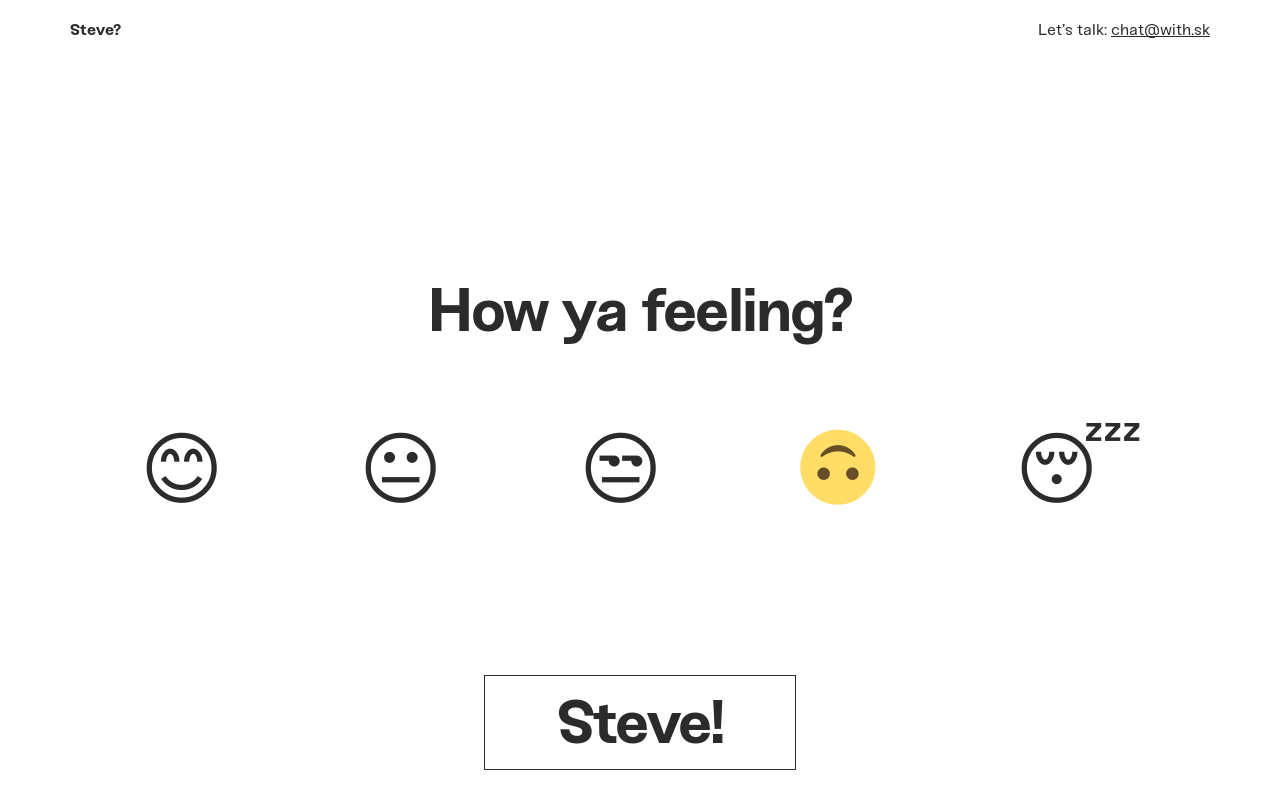Contact via the underlined email address

(1160, 30)
